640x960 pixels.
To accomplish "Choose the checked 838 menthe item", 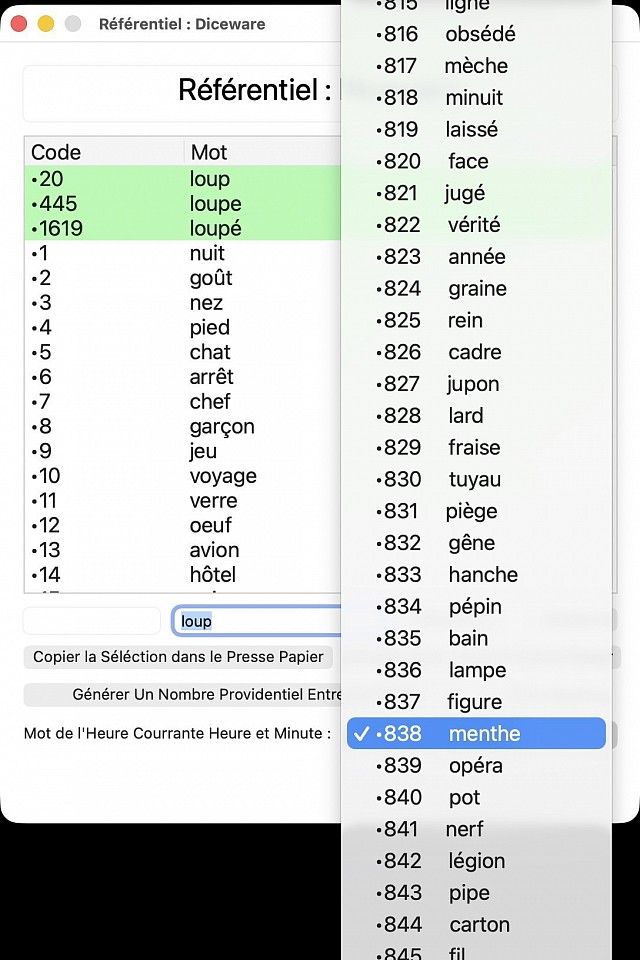I will pos(476,733).
